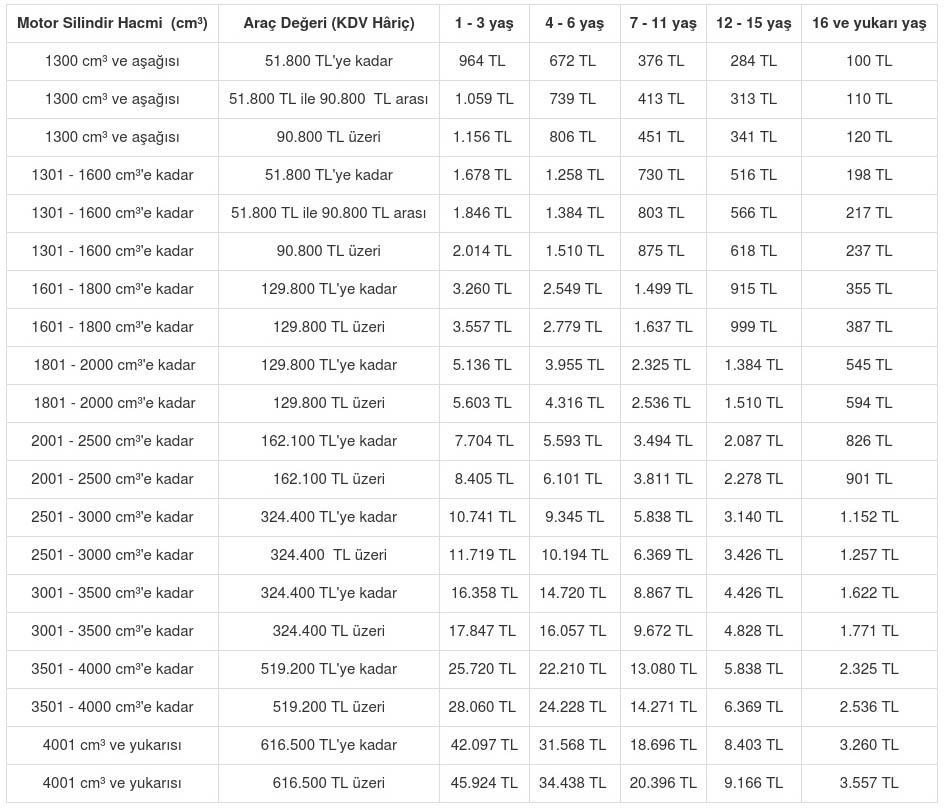Click the '1 - 3 yaş' column header
The image size is (948, 812).
point(483,23)
